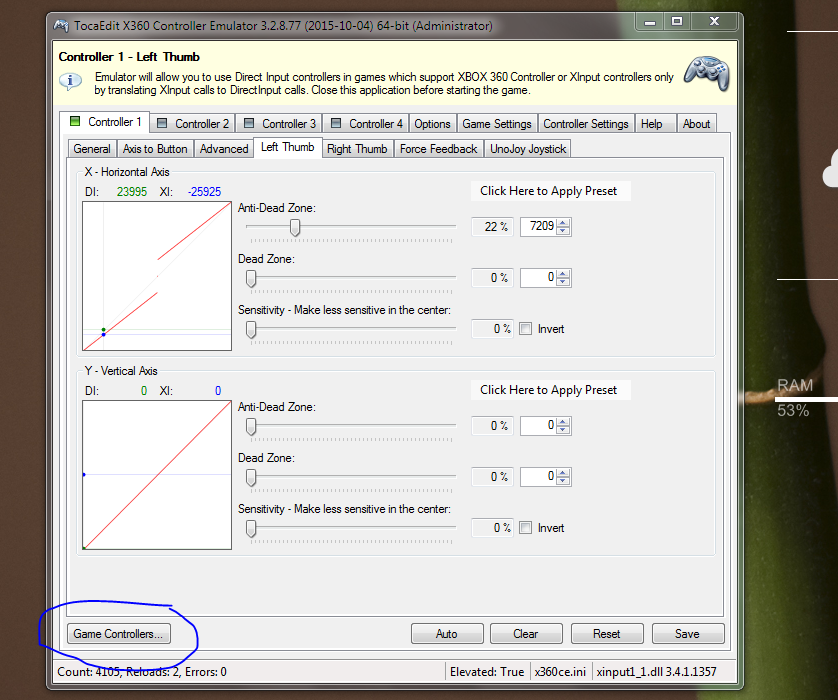Switch to Controller 1 tab
The width and height of the screenshot is (838, 700).
(x=105, y=122)
